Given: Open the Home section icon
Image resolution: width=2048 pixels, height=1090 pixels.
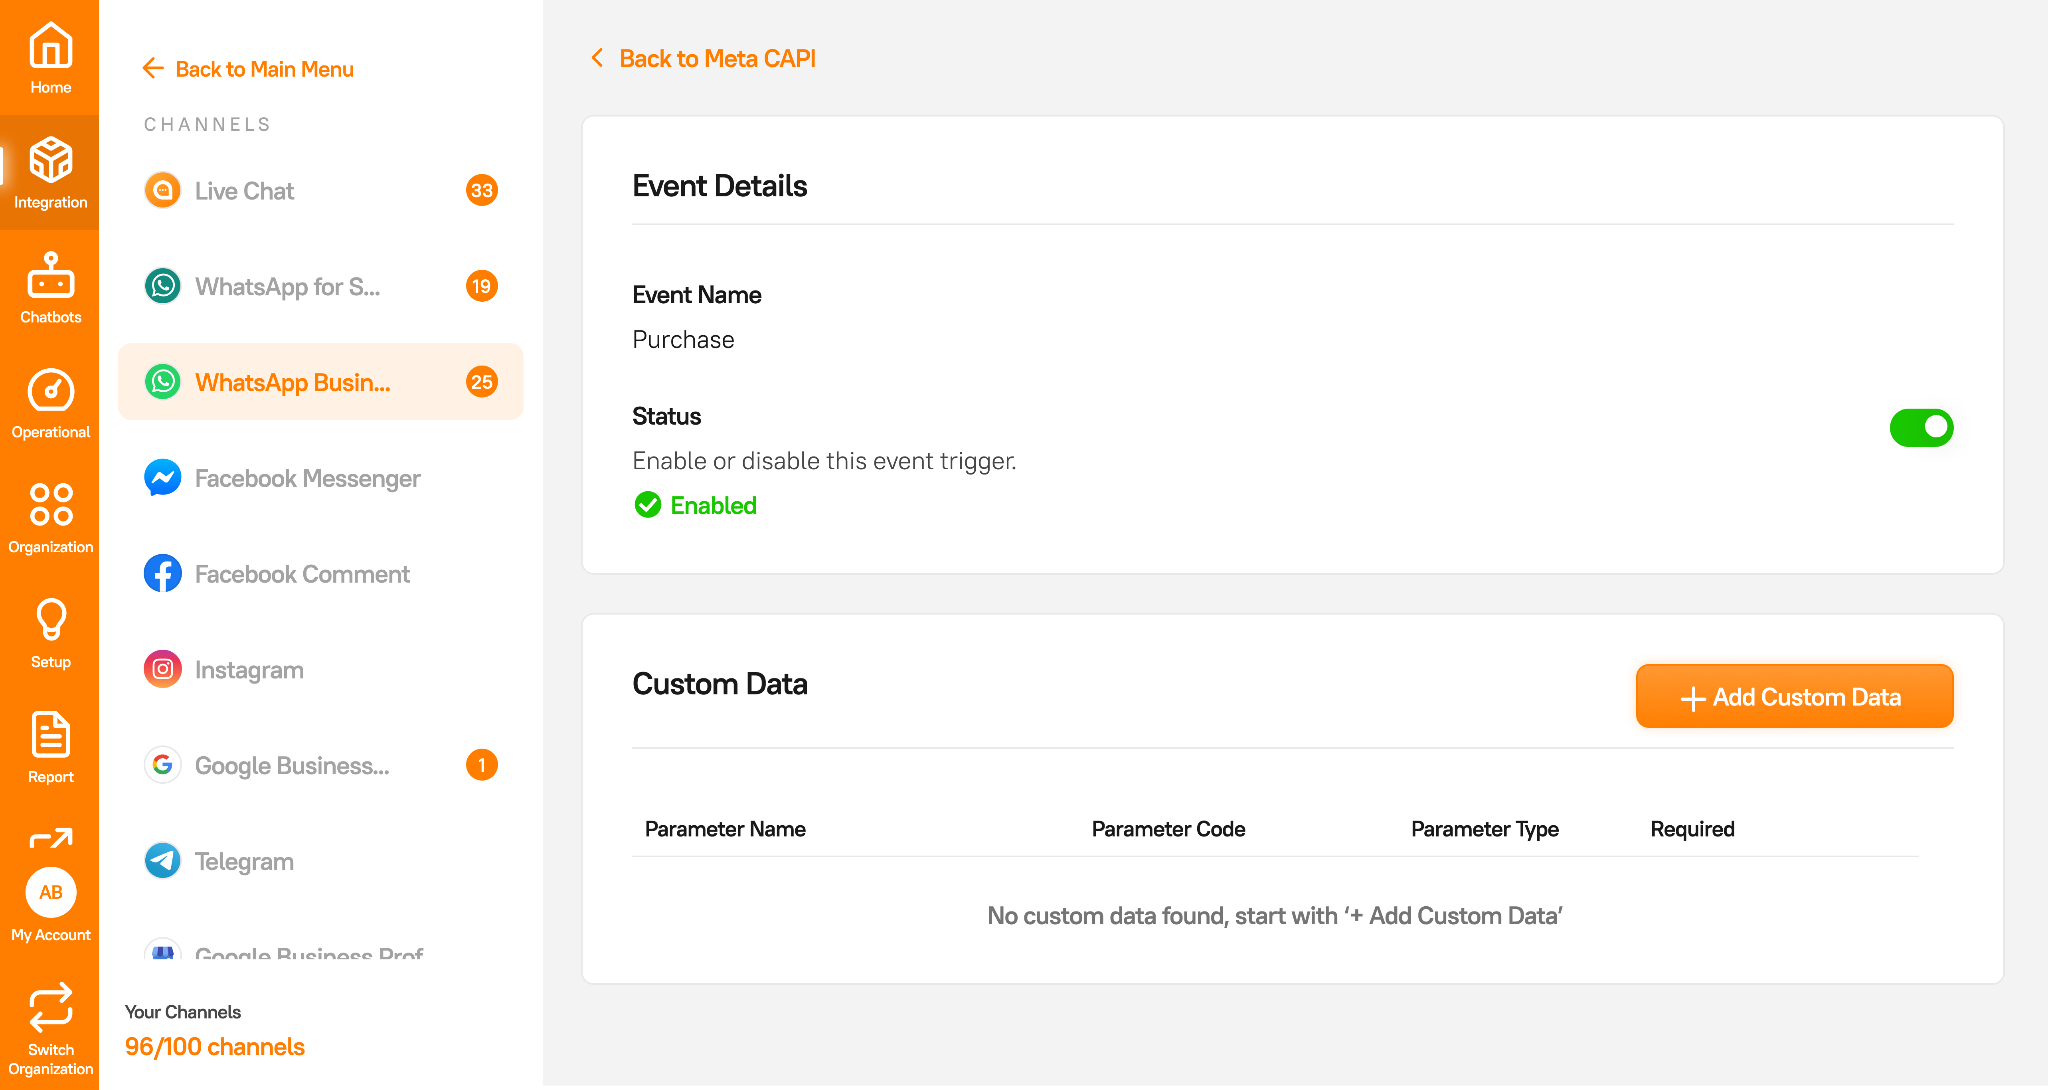Looking at the screenshot, I should (x=50, y=45).
